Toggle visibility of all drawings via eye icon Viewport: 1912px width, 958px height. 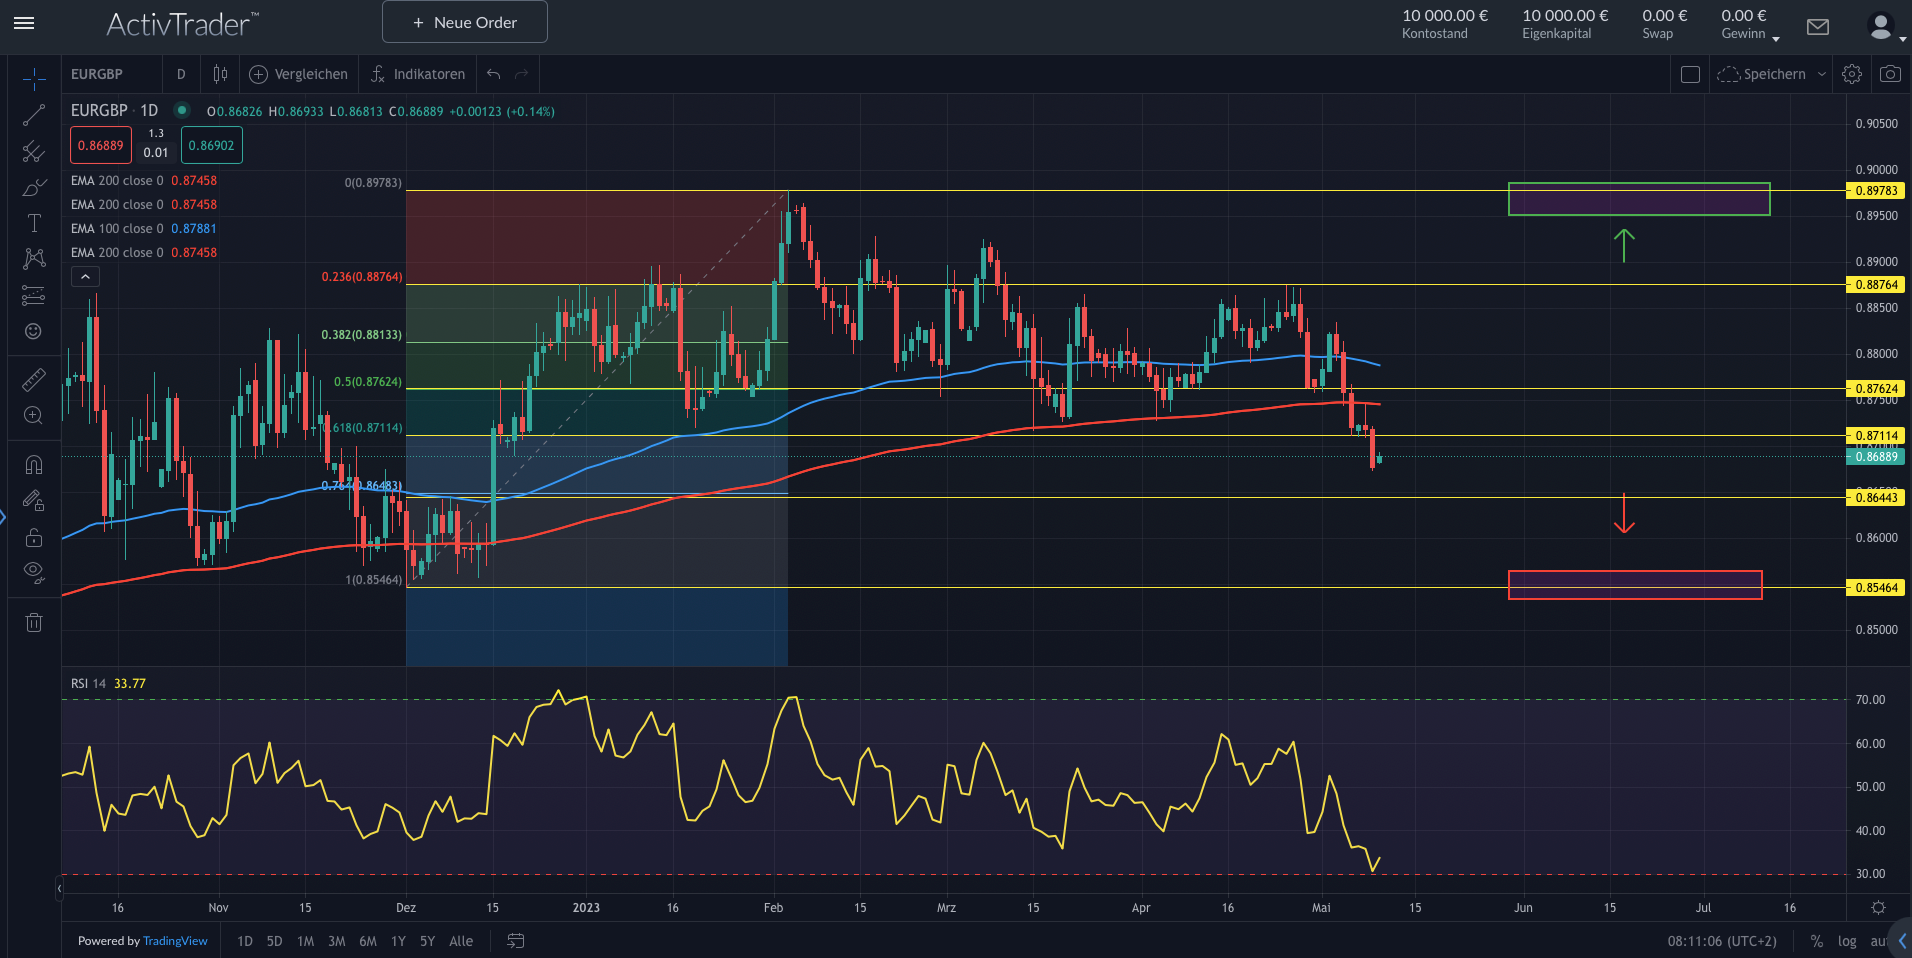33,571
